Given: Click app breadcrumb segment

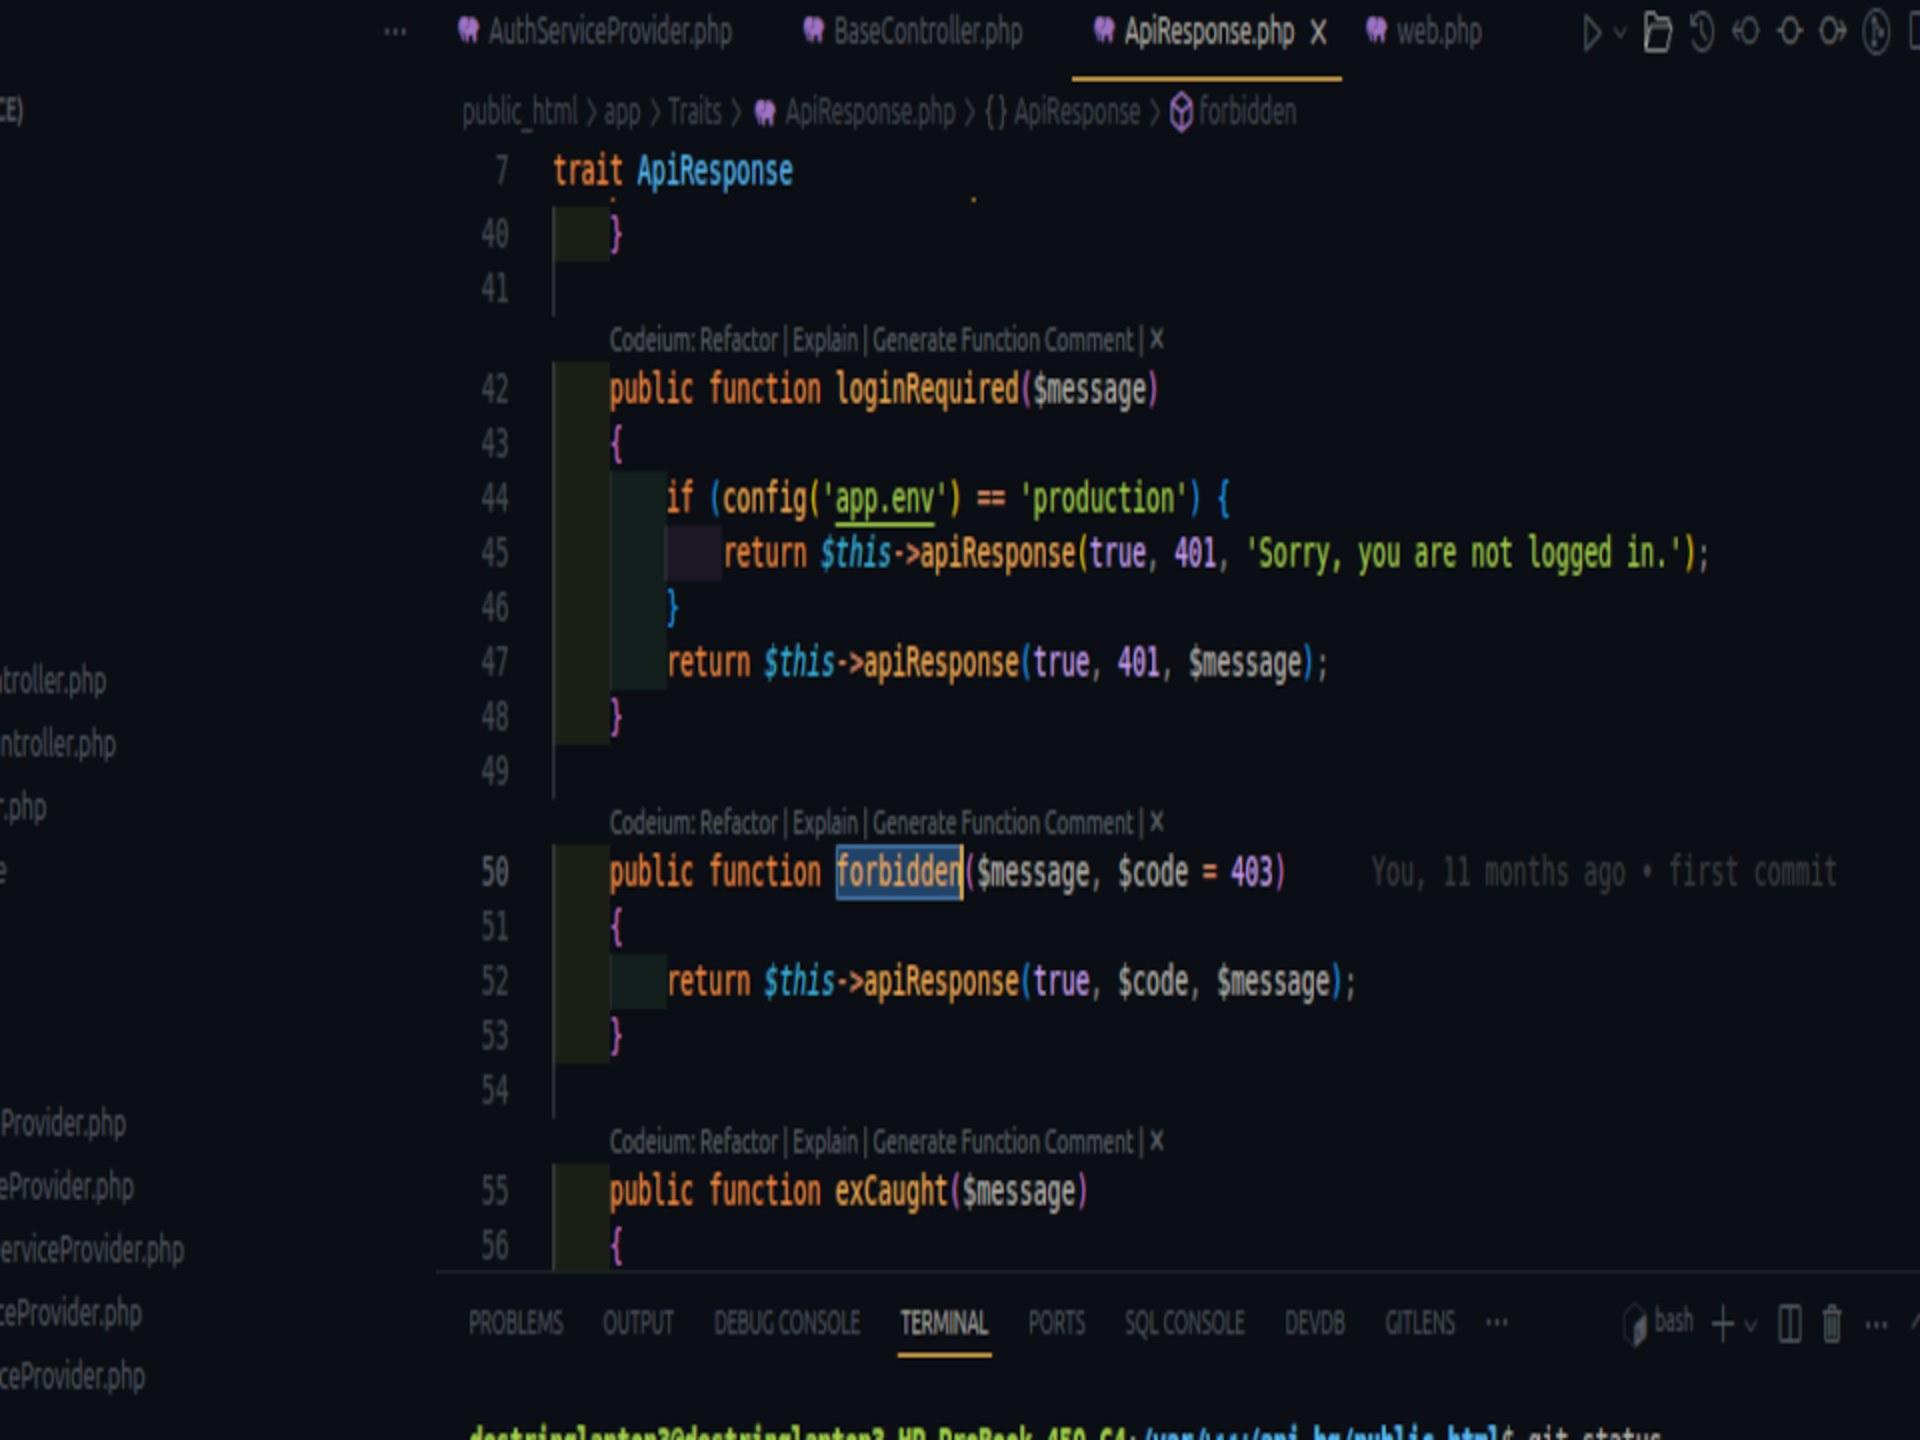Looking at the screenshot, I should 622,112.
